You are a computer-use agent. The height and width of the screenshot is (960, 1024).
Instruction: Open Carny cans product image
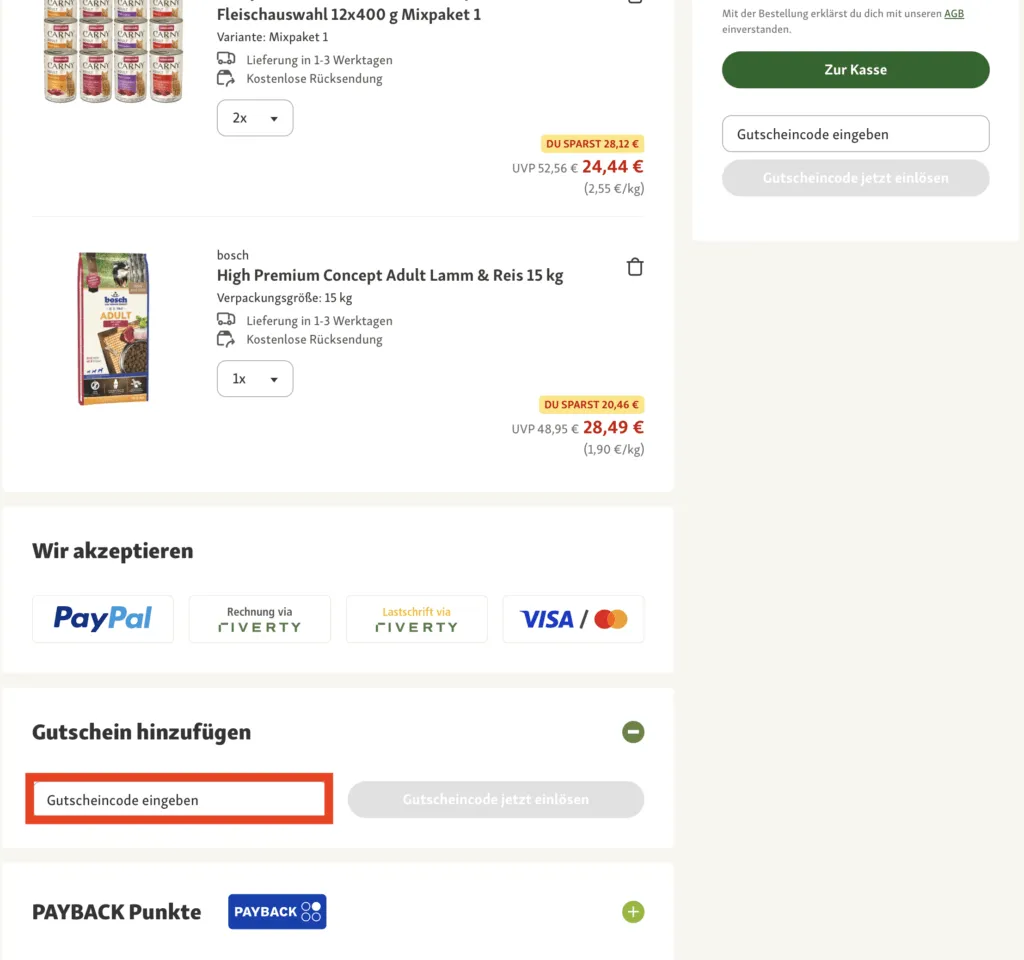click(x=113, y=50)
